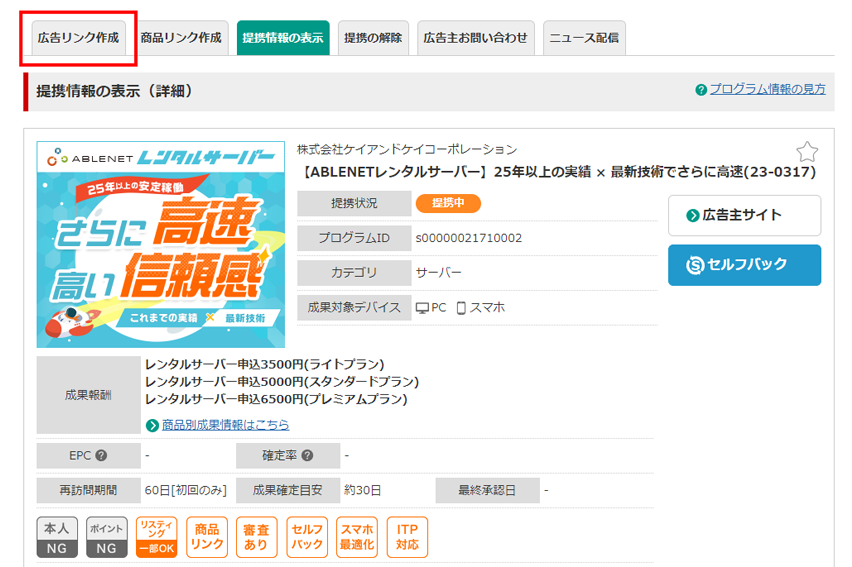Click the 審査あり badge icon

point(257,537)
